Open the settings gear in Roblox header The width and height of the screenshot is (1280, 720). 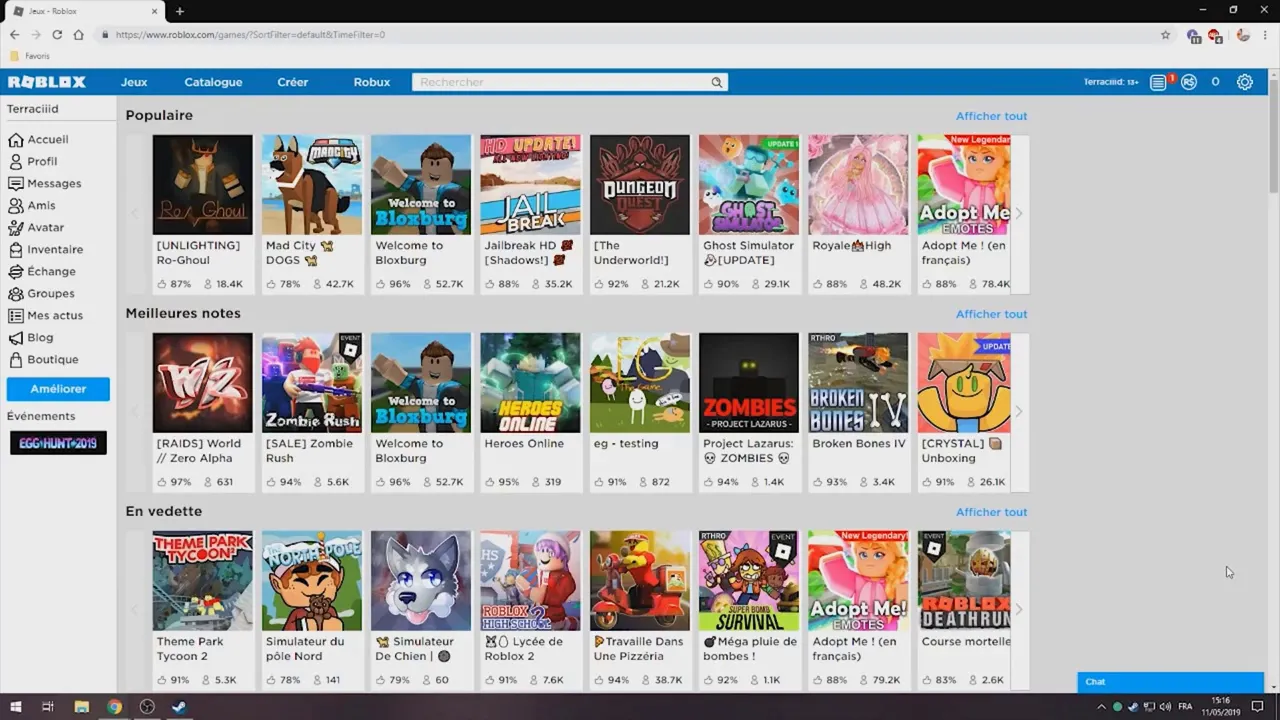1245,82
